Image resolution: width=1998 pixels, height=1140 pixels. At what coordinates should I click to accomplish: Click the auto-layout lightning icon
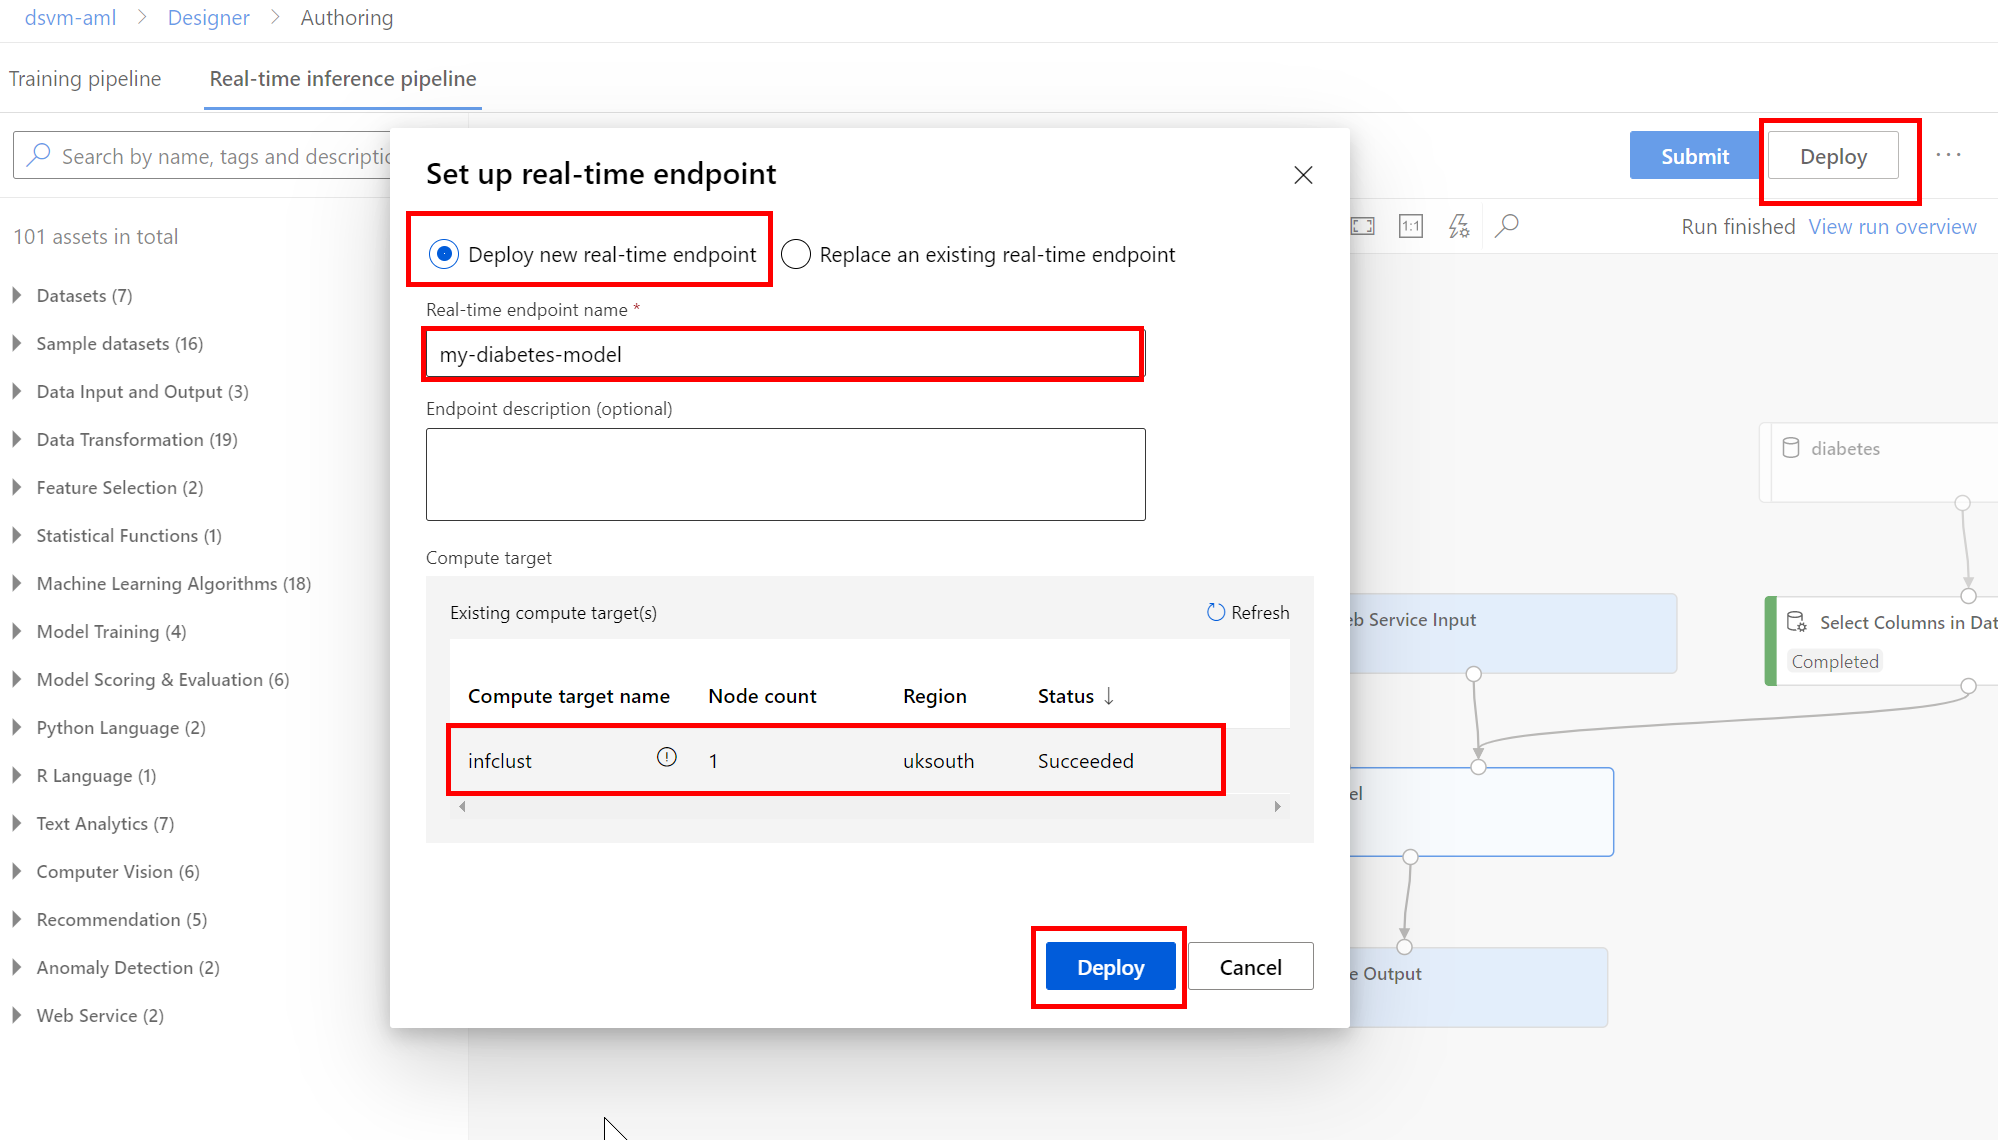(x=1459, y=226)
